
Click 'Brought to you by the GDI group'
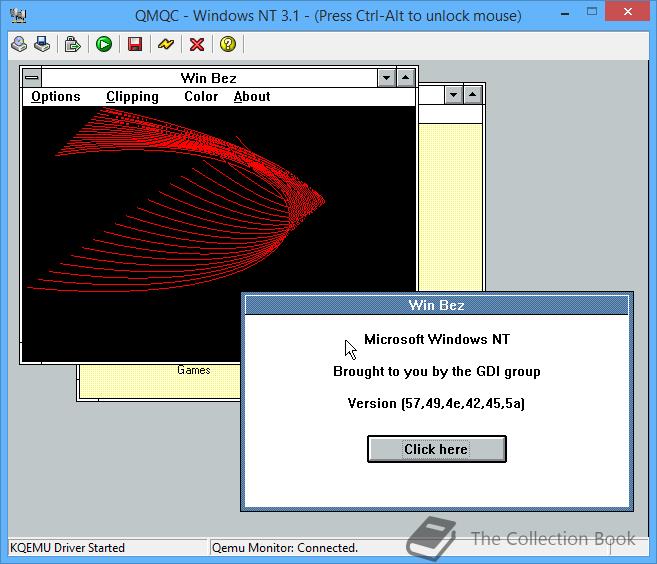coord(437,371)
